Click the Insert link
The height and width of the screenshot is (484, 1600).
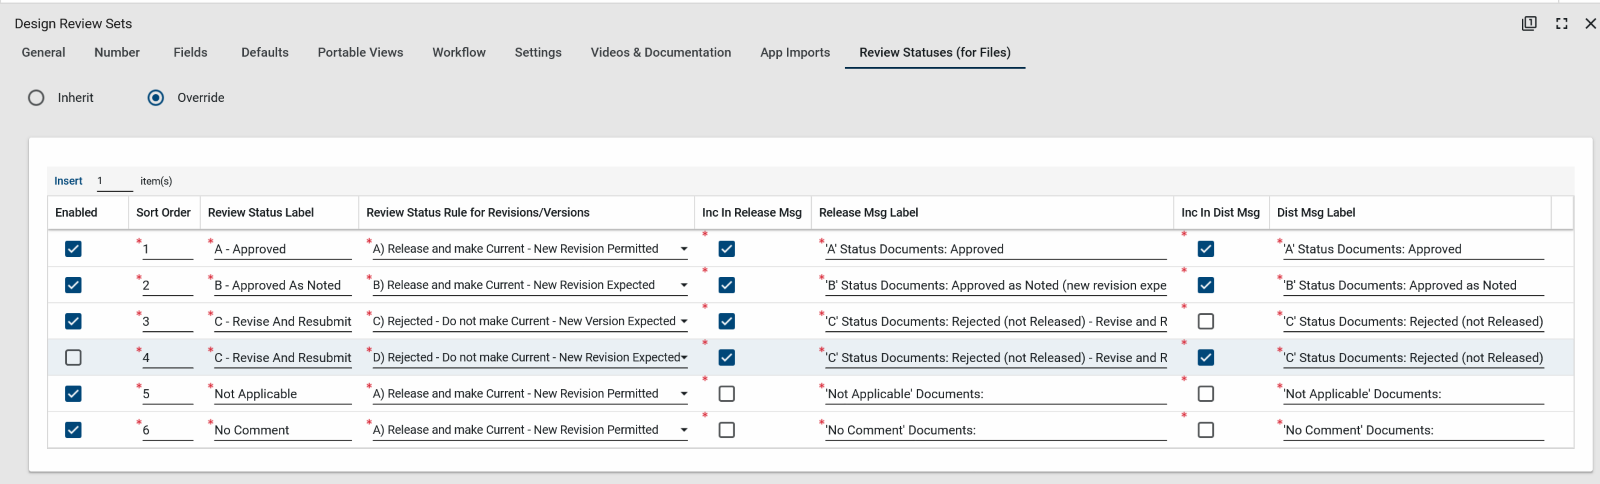(x=68, y=181)
